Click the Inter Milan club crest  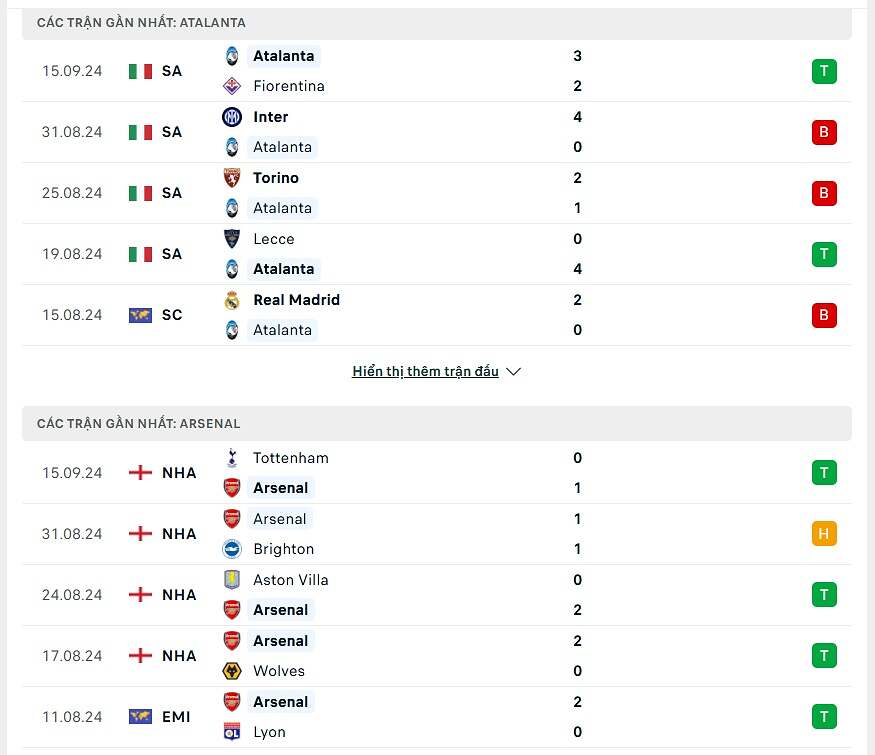[x=232, y=117]
